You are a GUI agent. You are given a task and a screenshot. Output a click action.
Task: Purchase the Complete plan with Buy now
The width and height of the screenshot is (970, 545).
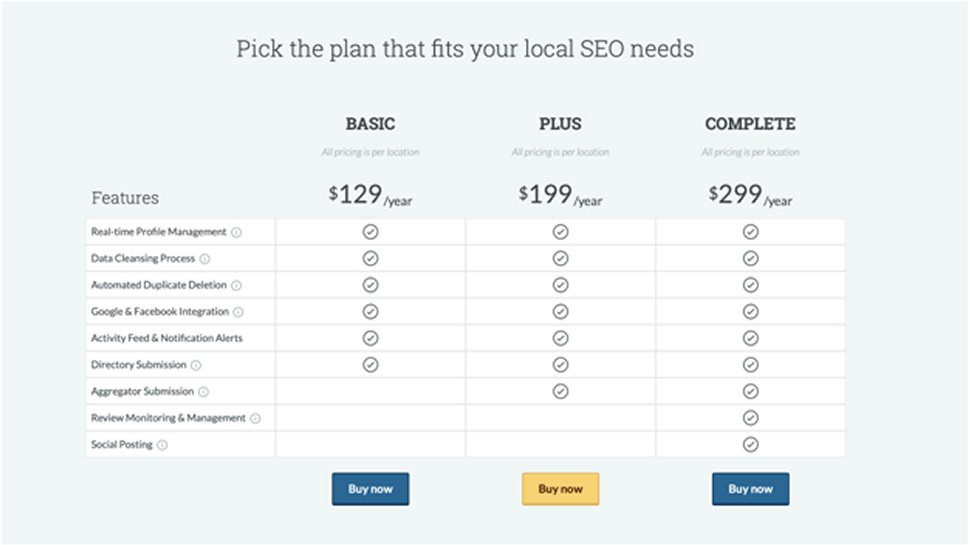click(750, 489)
